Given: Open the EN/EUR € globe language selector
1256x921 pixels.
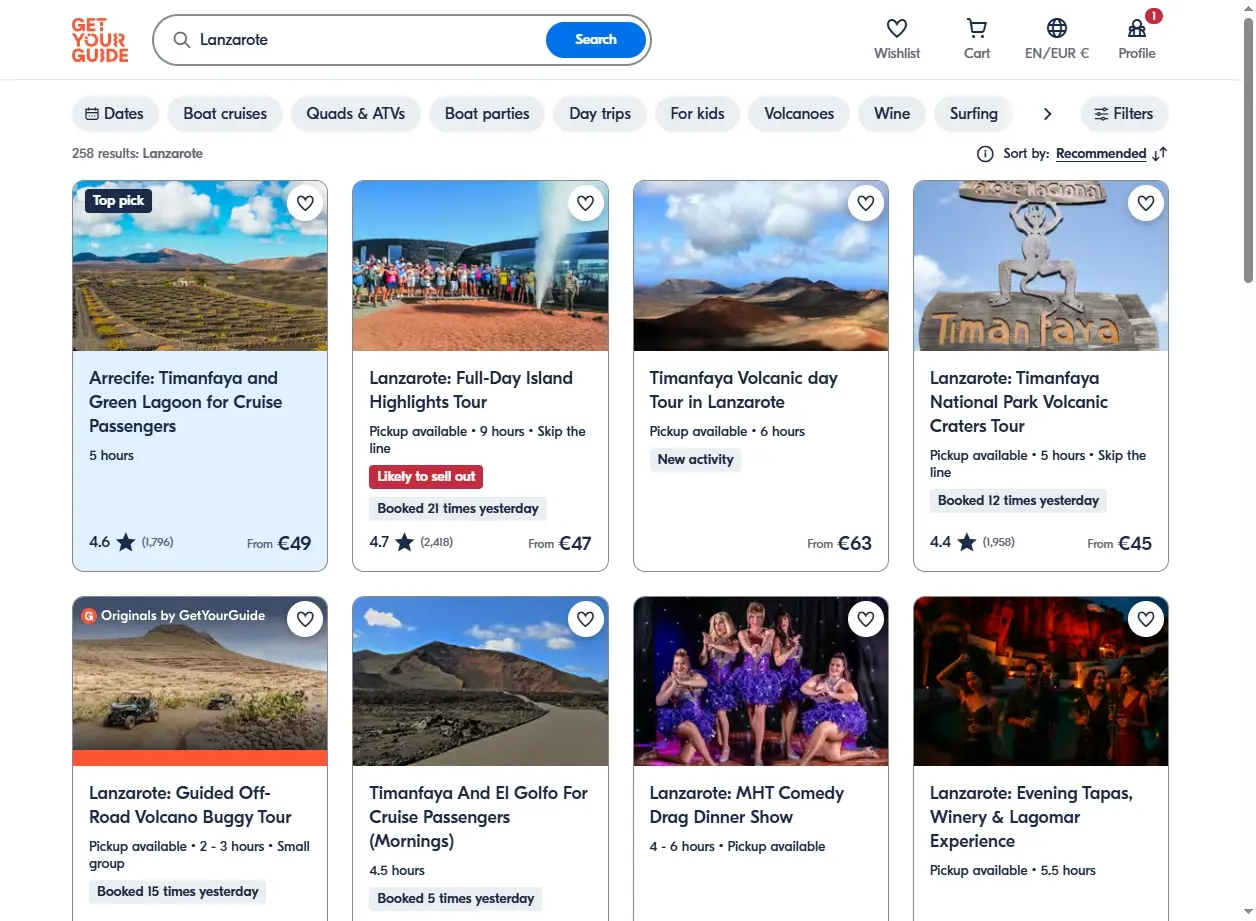Looking at the screenshot, I should point(1057,28).
